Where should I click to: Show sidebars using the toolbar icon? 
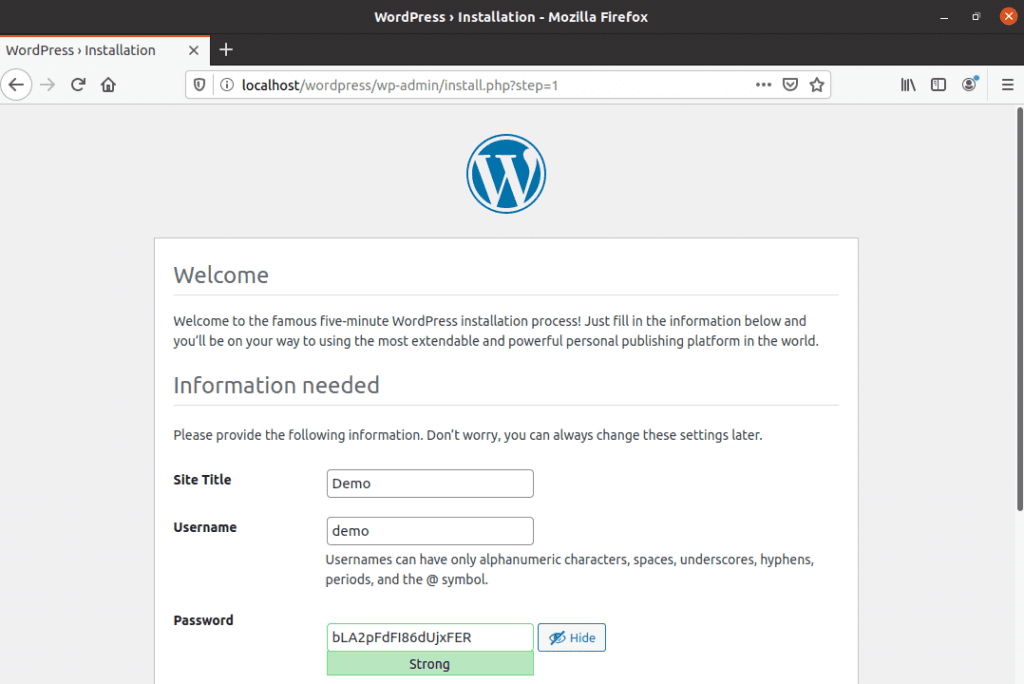(938, 85)
